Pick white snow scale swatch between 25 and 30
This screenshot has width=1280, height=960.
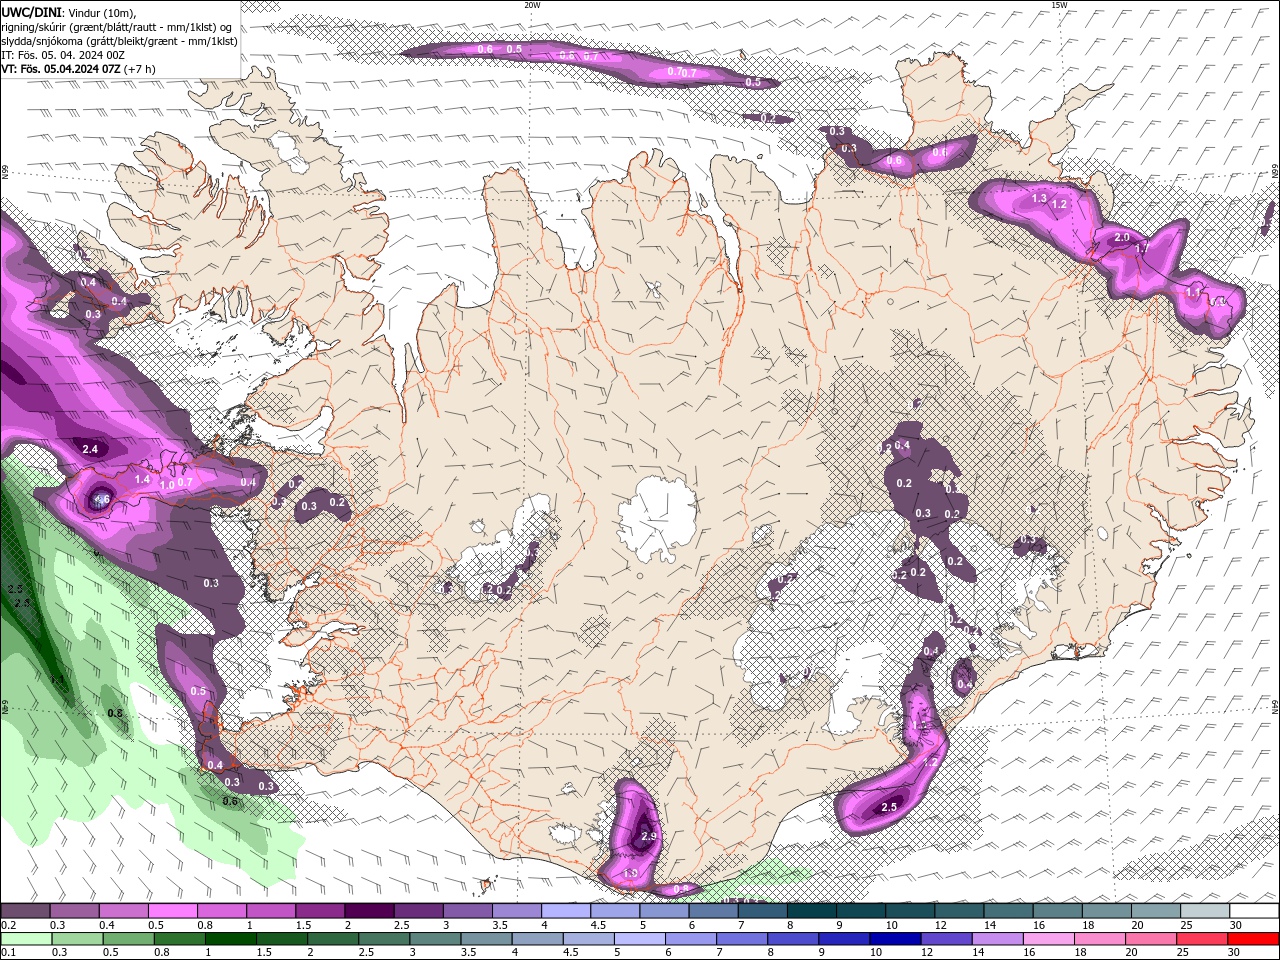pos(1205,910)
